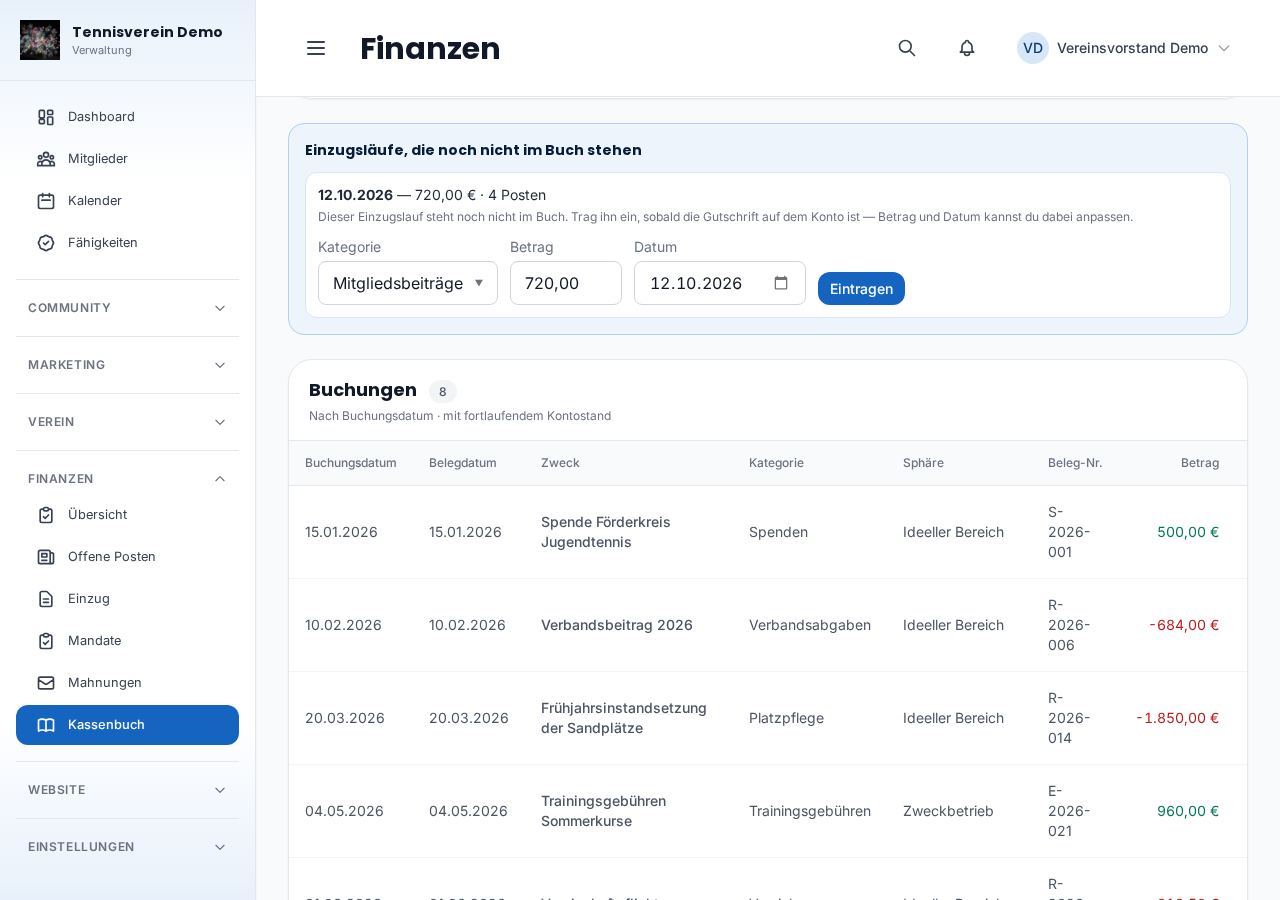This screenshot has height=900, width=1280.
Task: Click the Offene Posten icon
Action: 46,557
